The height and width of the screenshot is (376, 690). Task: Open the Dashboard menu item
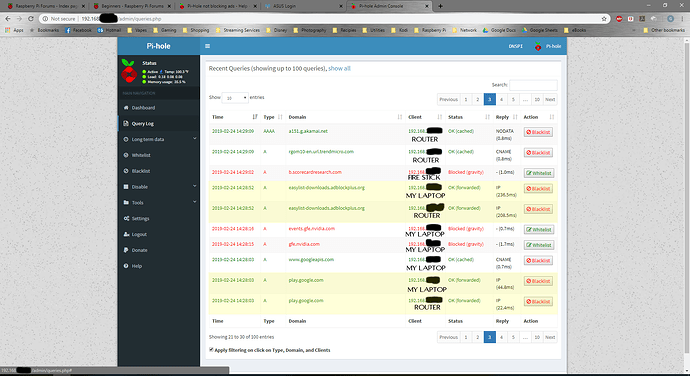click(x=159, y=107)
